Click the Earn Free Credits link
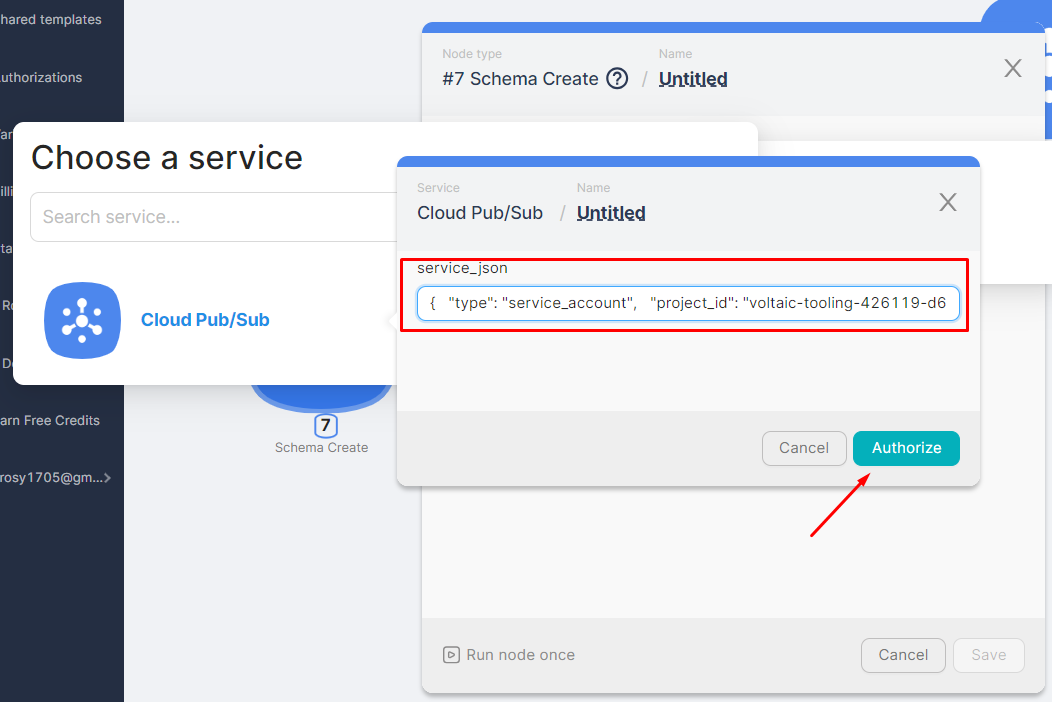 50,421
